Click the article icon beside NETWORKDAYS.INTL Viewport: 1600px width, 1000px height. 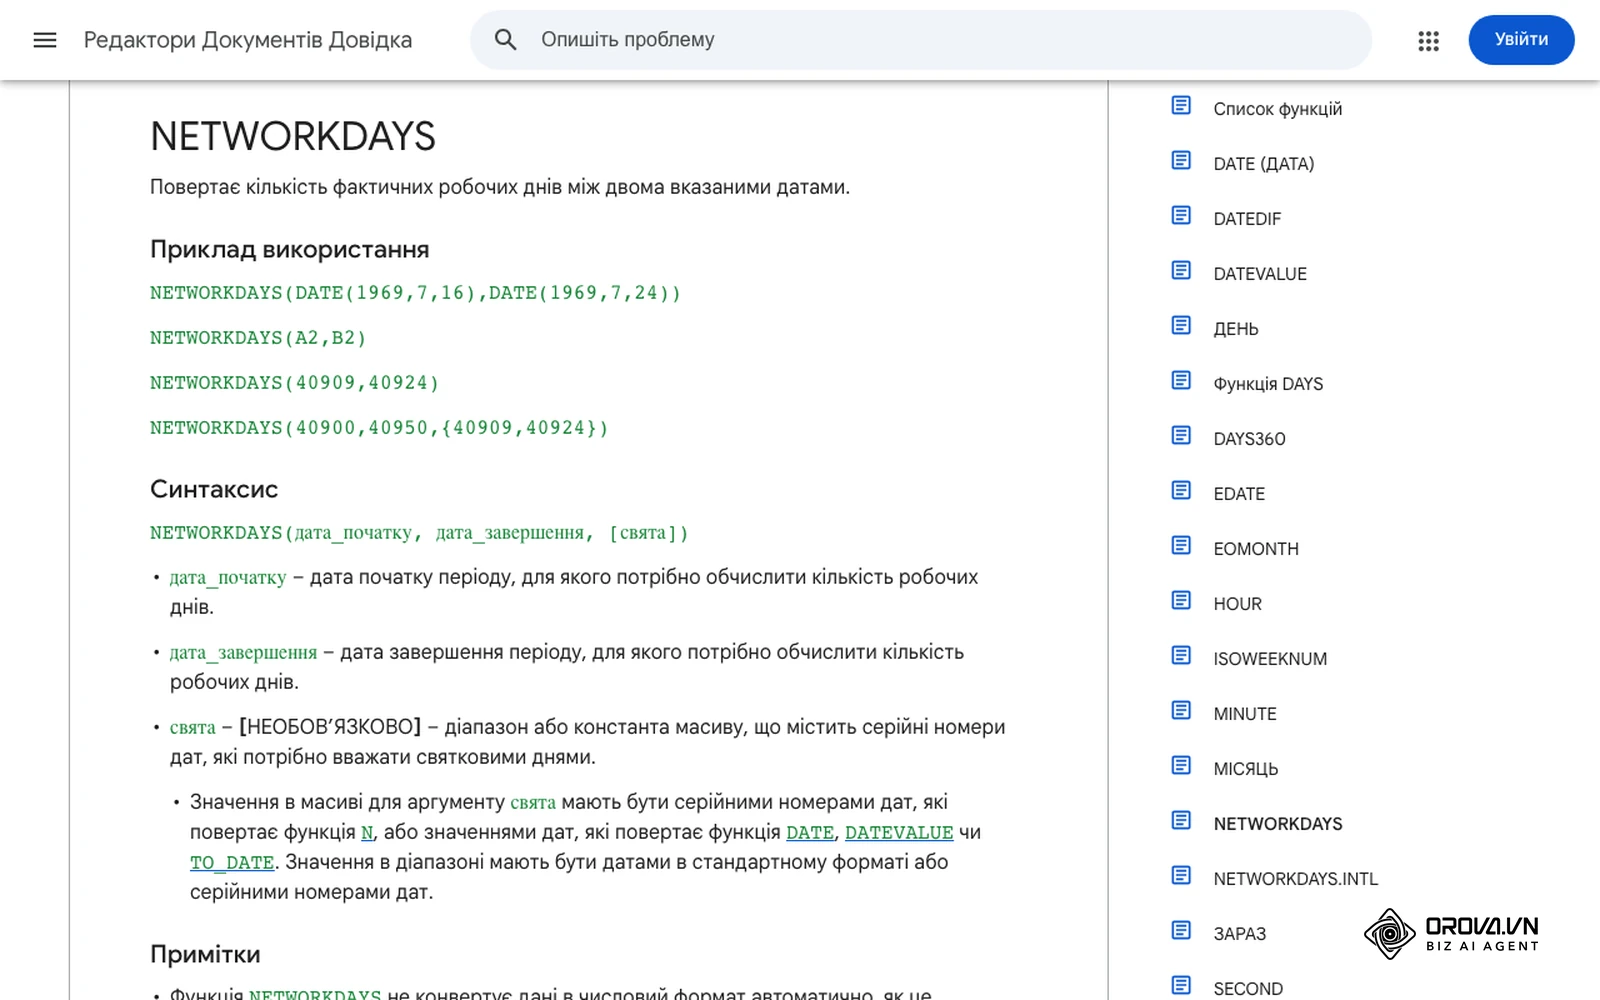coord(1181,875)
